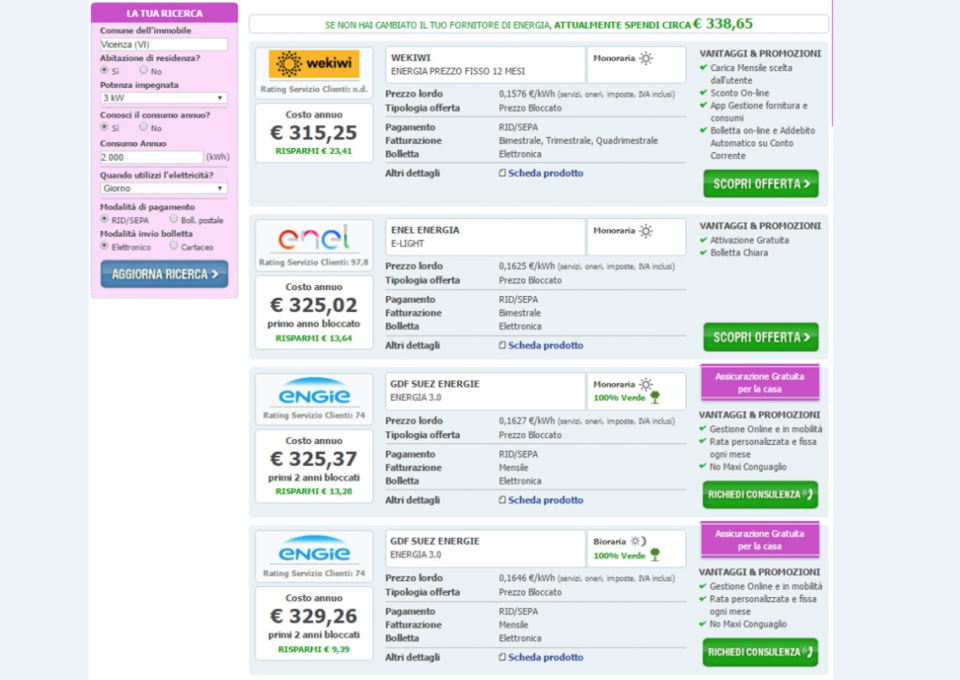Click Rating Servizio Clienti: 97,8 text
This screenshot has height=680, width=960.
click(x=313, y=262)
